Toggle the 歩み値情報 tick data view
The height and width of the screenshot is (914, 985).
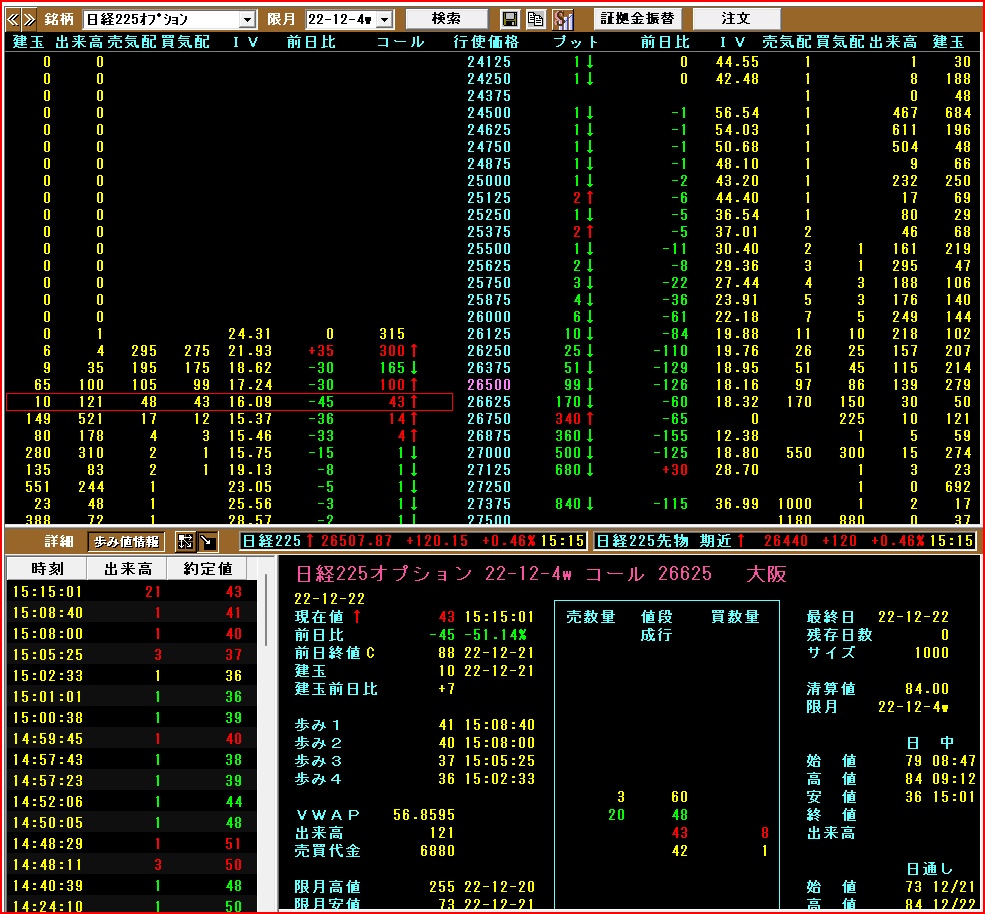(127, 542)
